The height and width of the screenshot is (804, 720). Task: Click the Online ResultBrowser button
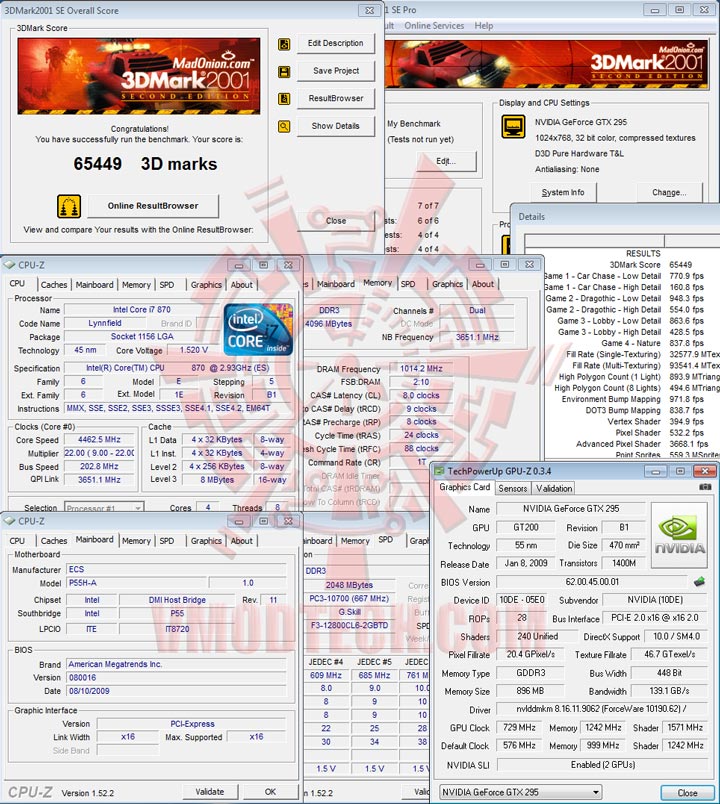click(x=153, y=206)
